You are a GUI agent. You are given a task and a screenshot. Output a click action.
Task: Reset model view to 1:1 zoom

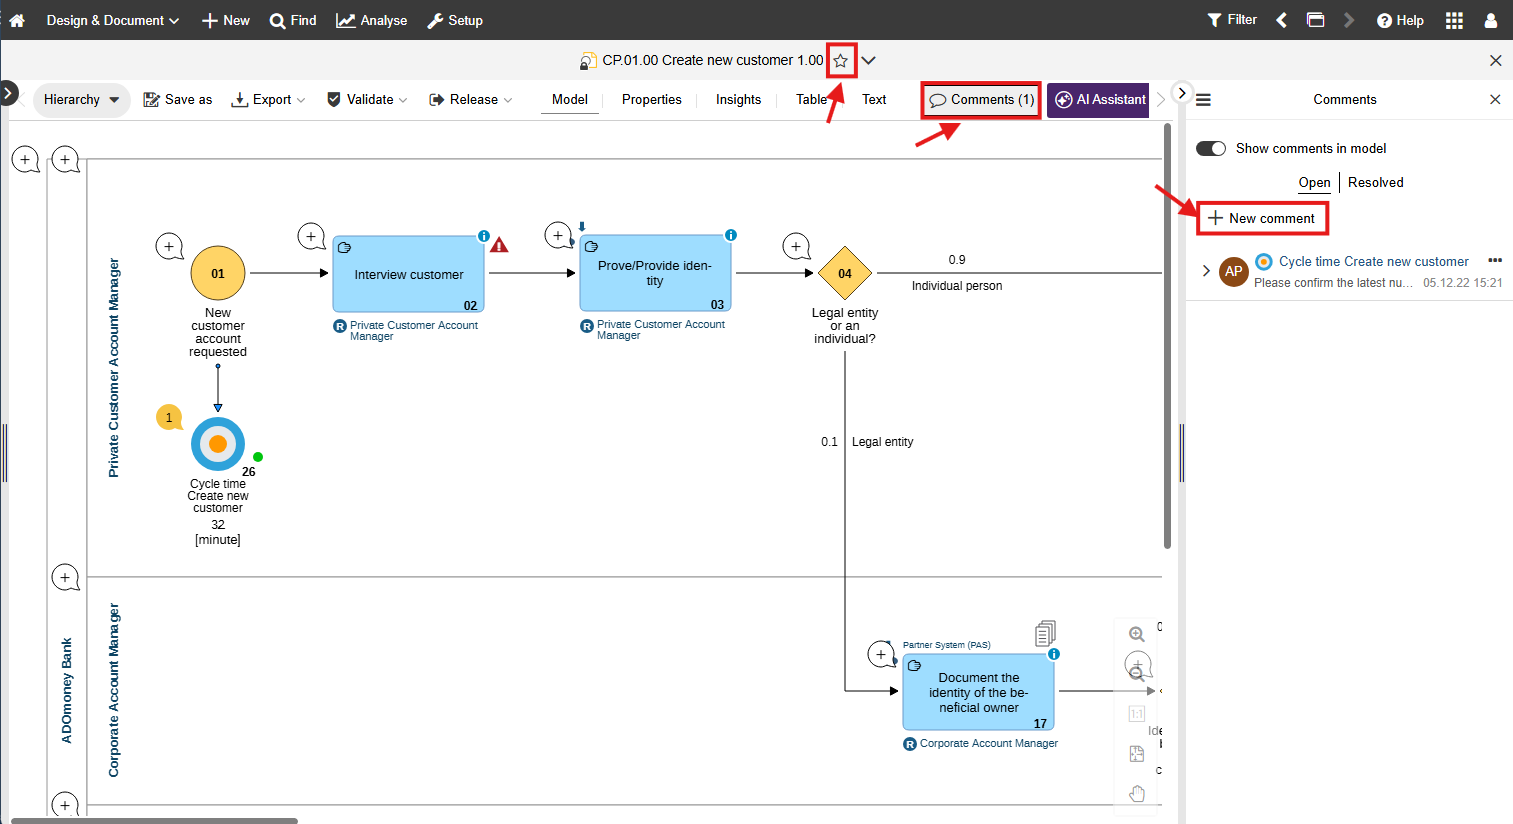pyautogui.click(x=1136, y=713)
